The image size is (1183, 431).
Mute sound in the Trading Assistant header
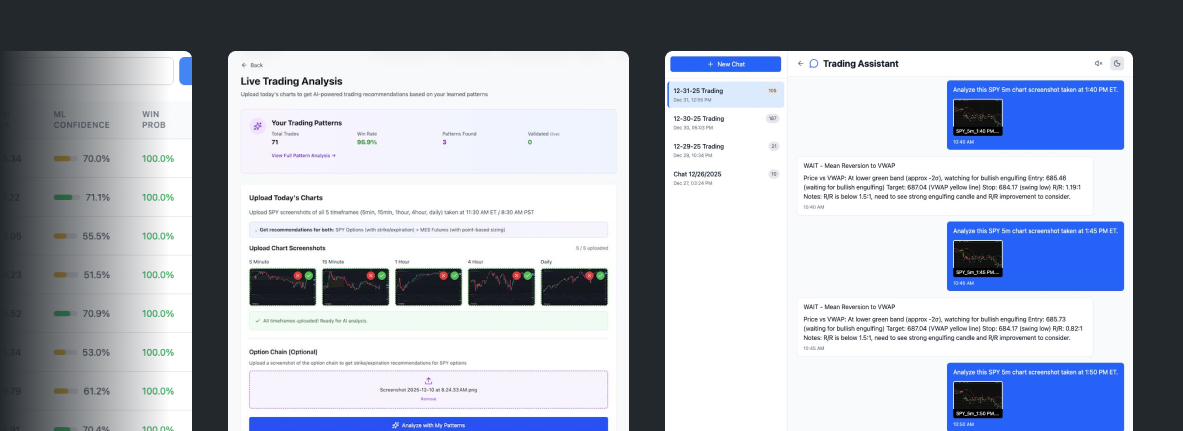click(x=1098, y=63)
